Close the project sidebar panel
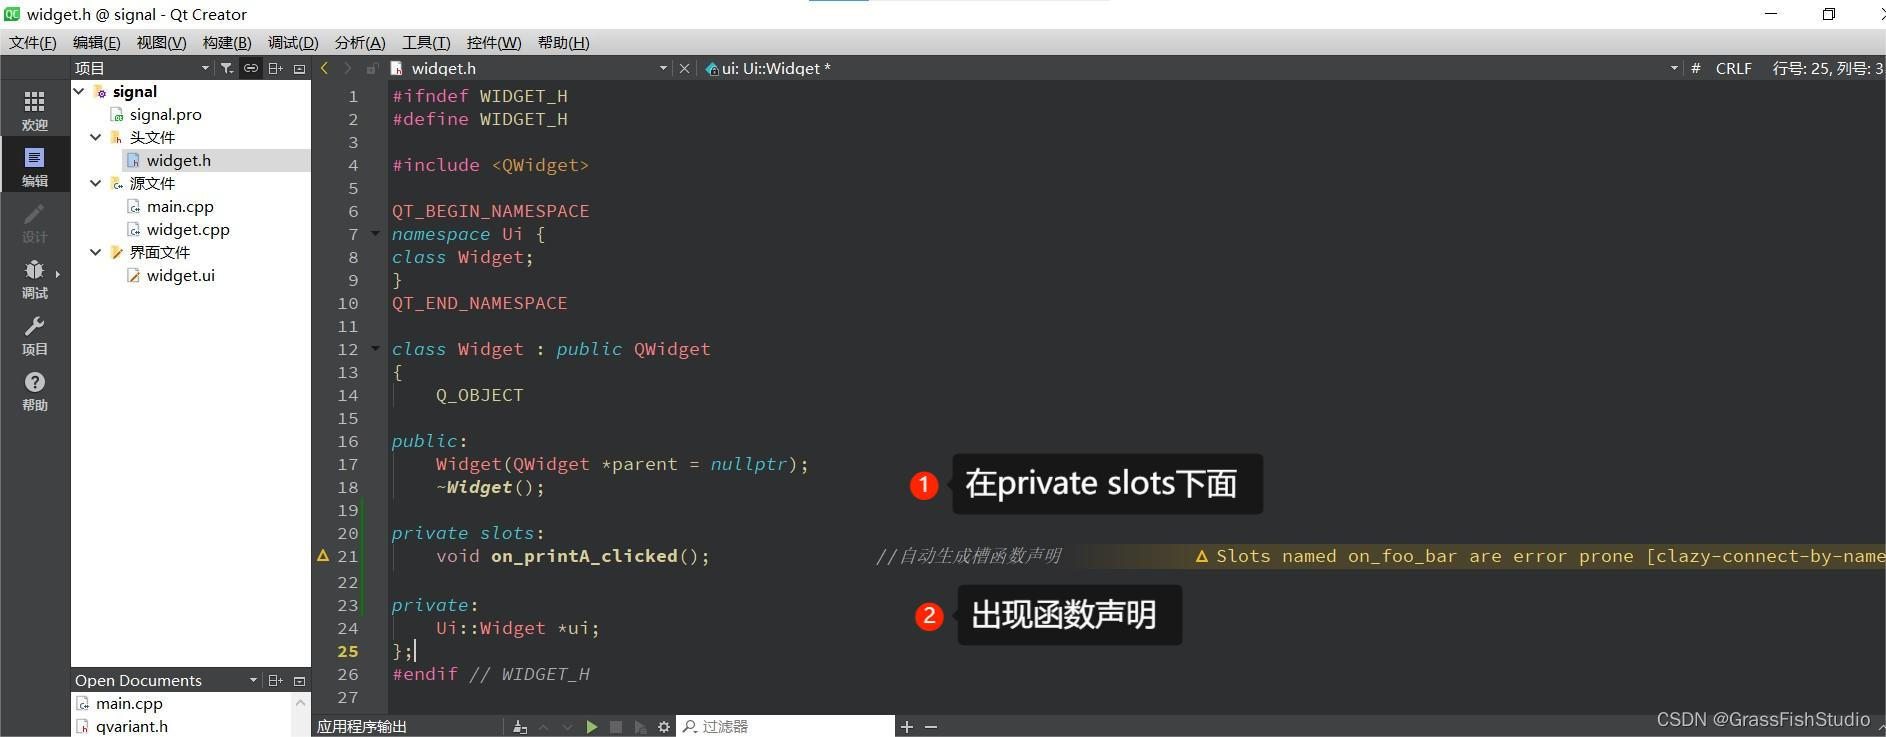The image size is (1886, 737). tap(299, 68)
